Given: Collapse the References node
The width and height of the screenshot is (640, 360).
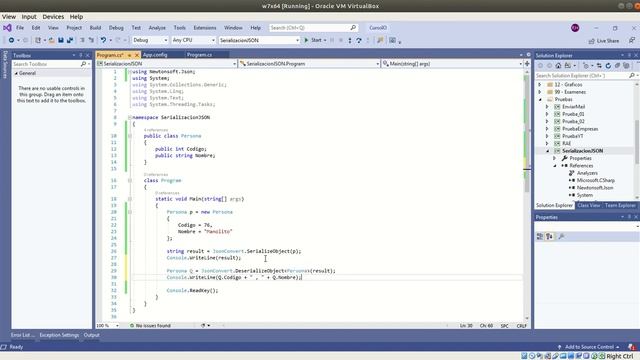Looking at the screenshot, I should point(555,166).
